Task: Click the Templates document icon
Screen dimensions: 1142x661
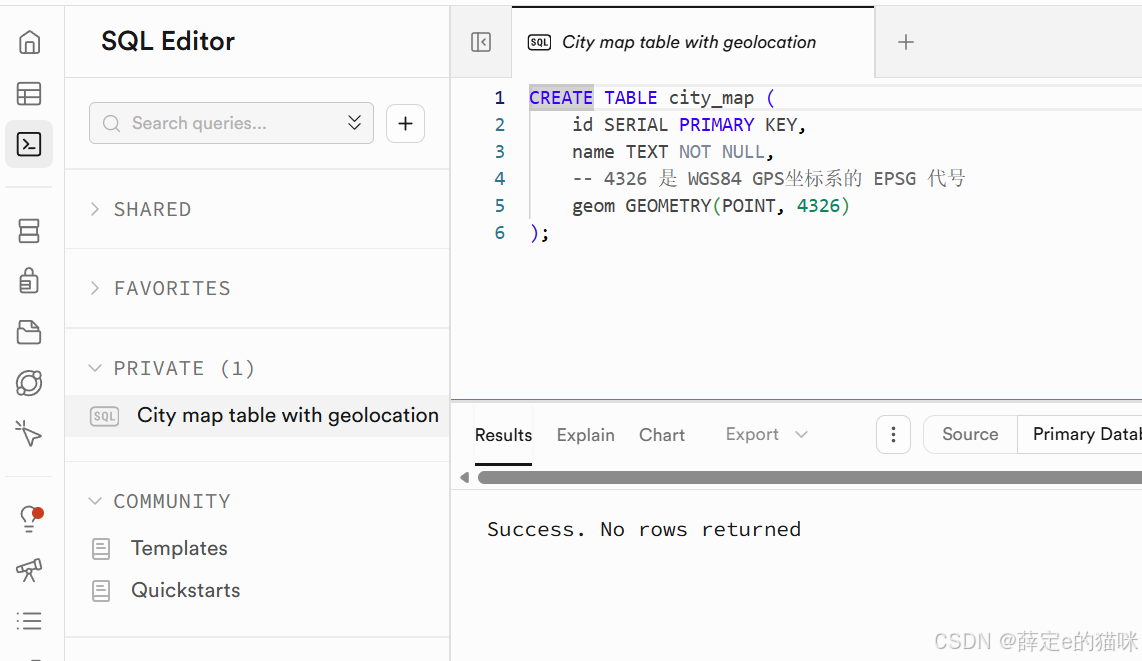Action: 101,549
